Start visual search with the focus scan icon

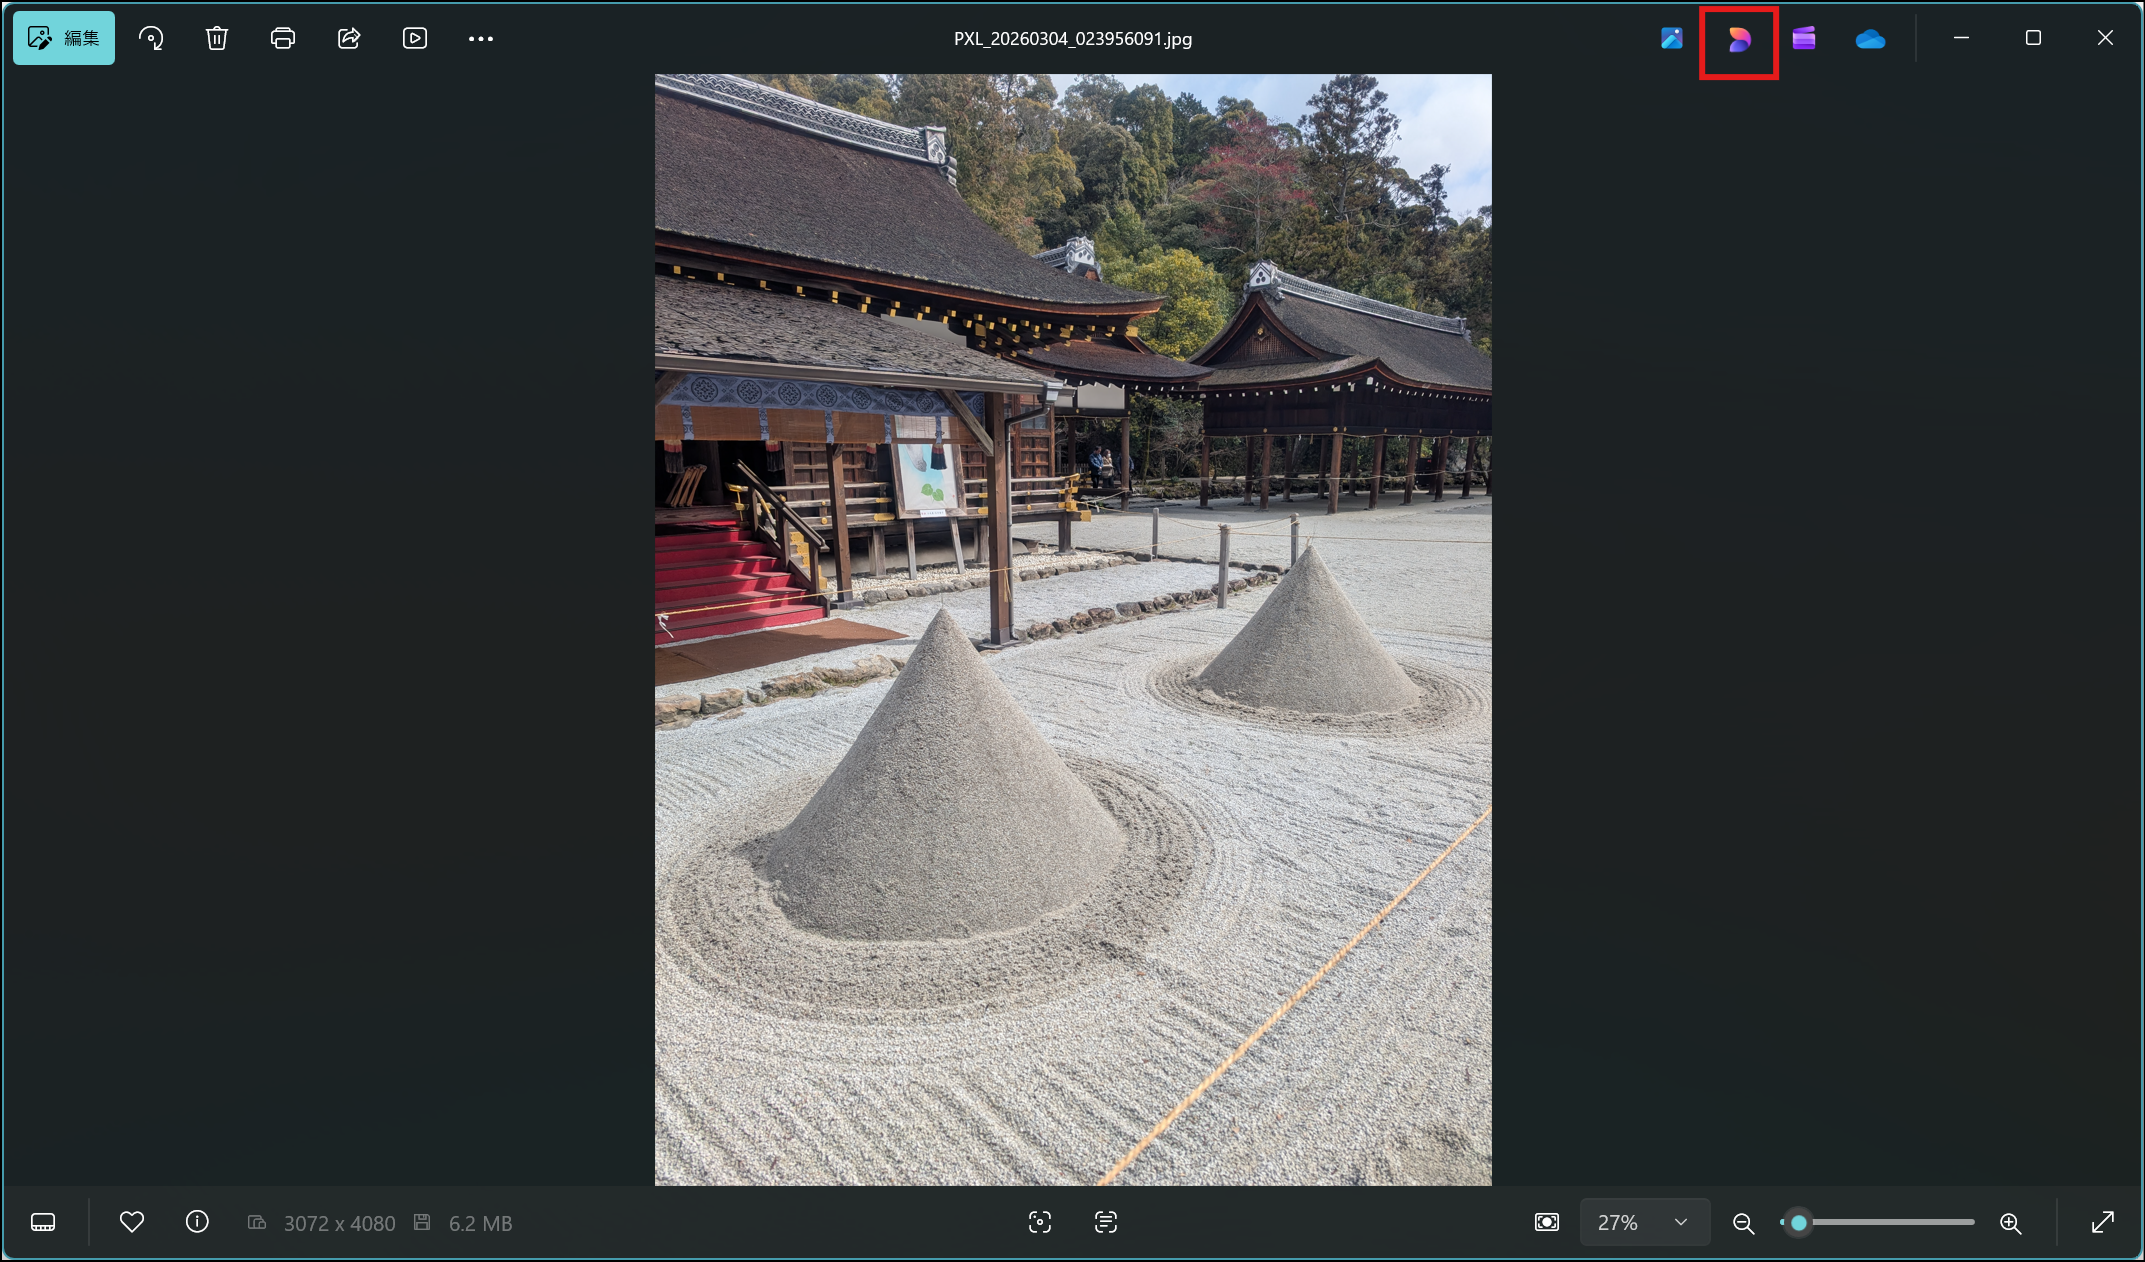point(1040,1222)
